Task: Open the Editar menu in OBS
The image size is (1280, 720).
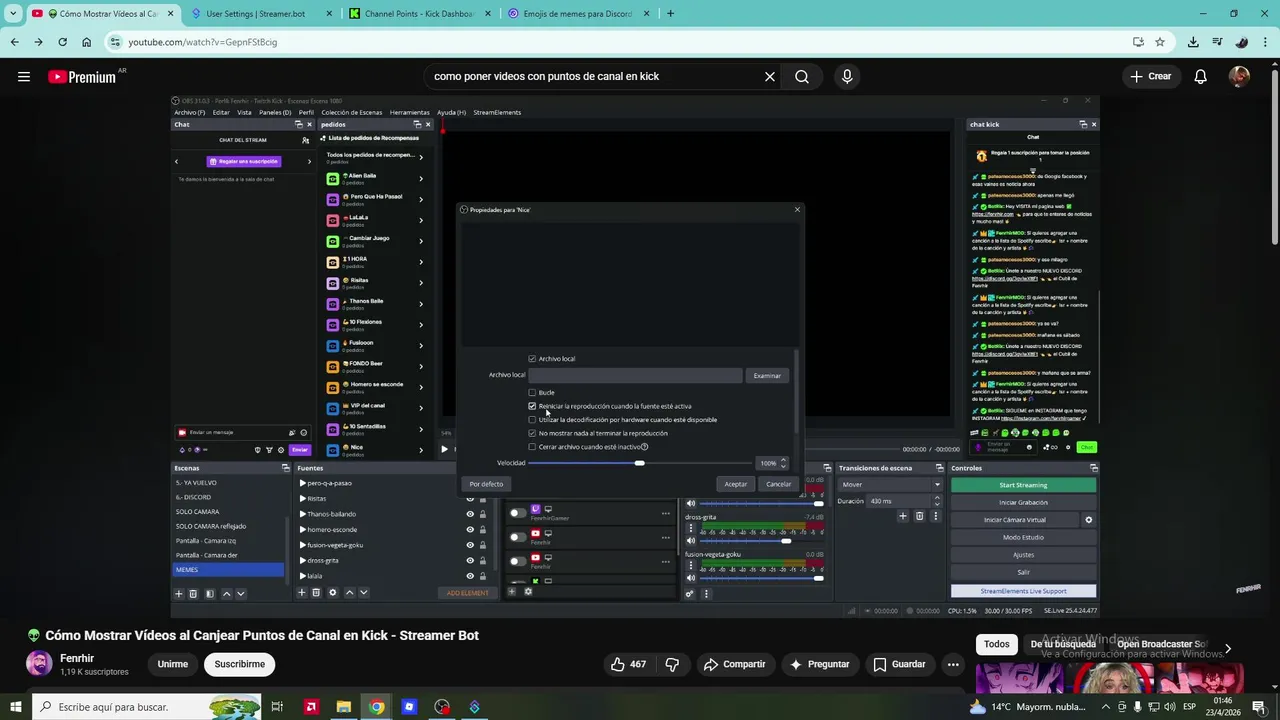Action: [221, 112]
